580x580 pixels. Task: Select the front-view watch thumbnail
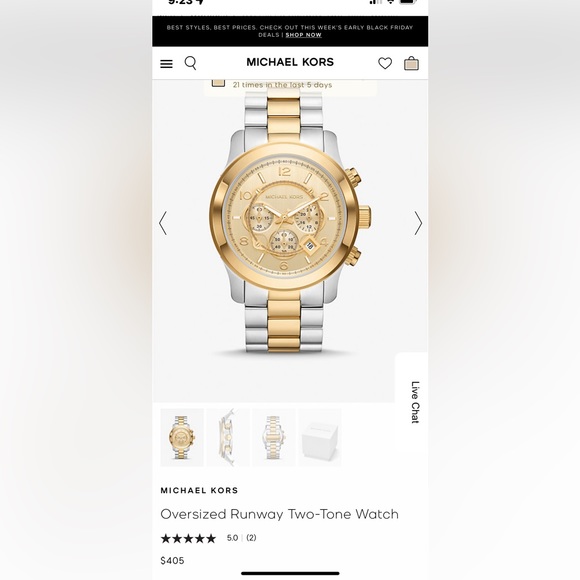click(x=182, y=437)
